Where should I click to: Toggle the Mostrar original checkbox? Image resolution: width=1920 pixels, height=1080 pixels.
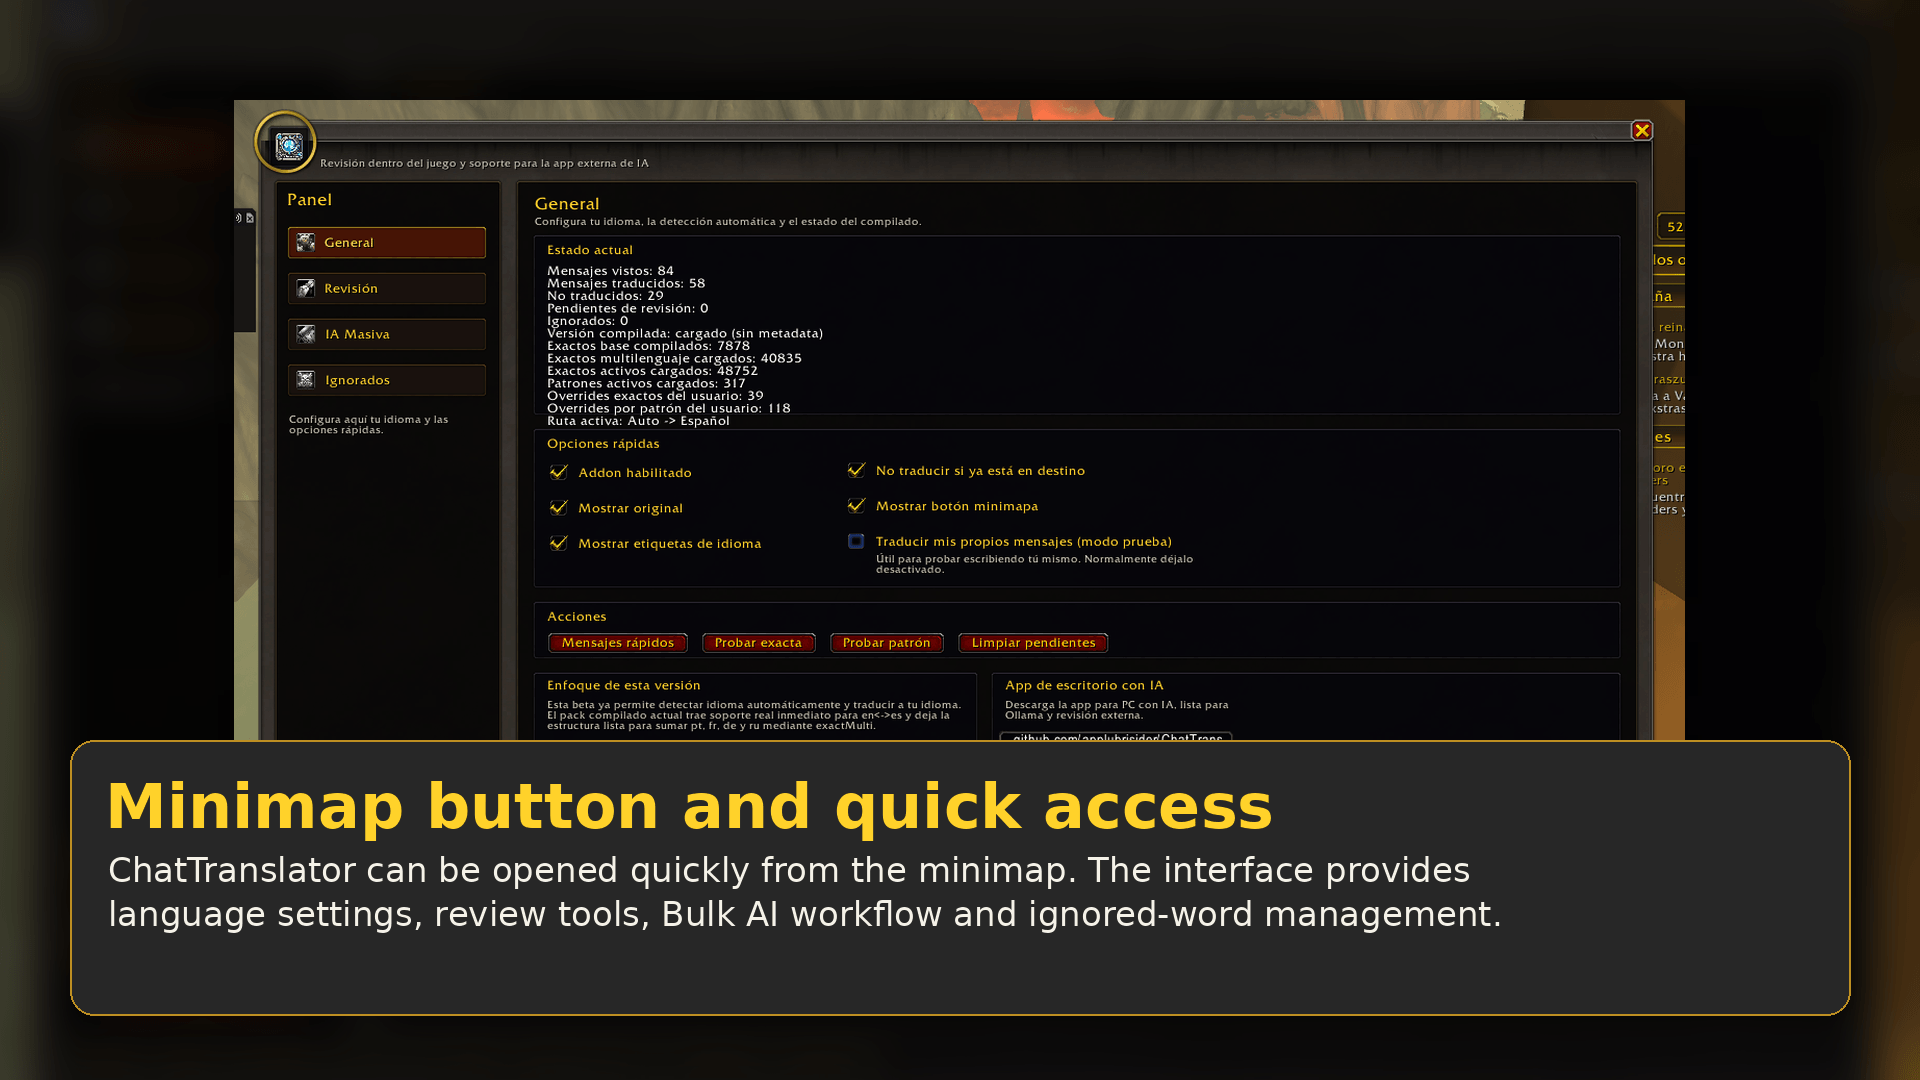click(559, 508)
